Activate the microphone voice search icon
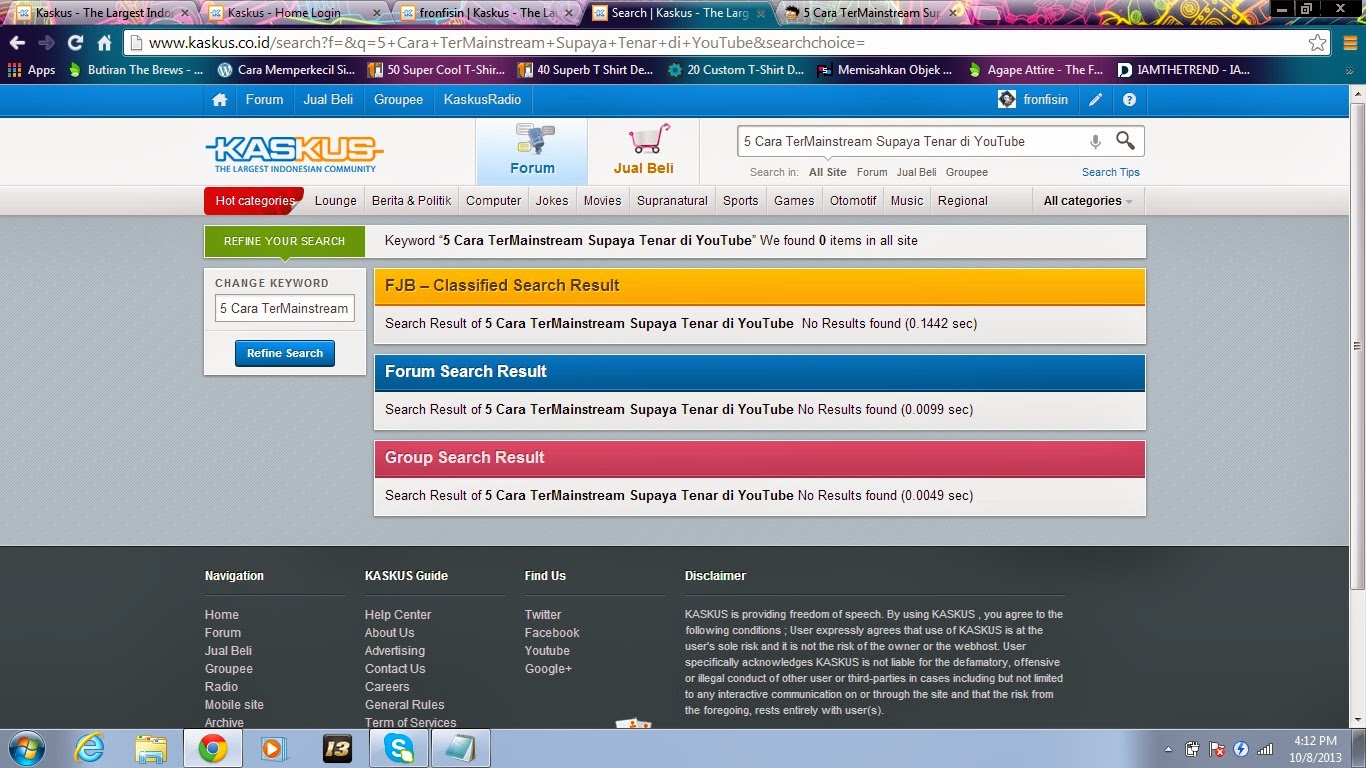Screen dimensions: 1366x768 point(1095,142)
